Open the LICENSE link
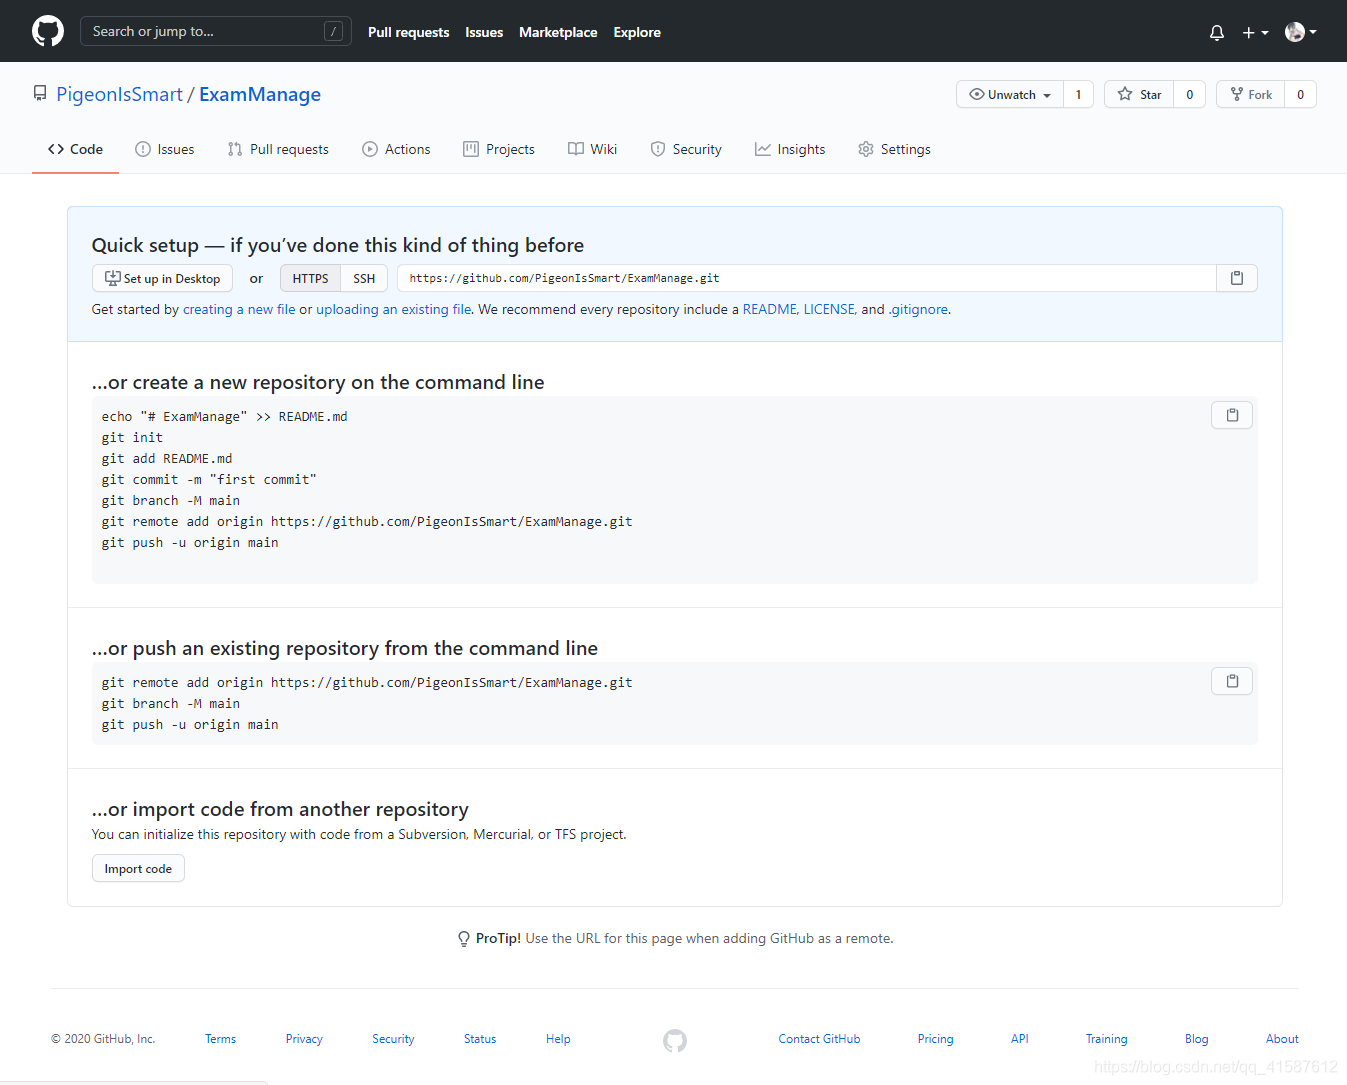The height and width of the screenshot is (1085, 1347). click(x=829, y=309)
